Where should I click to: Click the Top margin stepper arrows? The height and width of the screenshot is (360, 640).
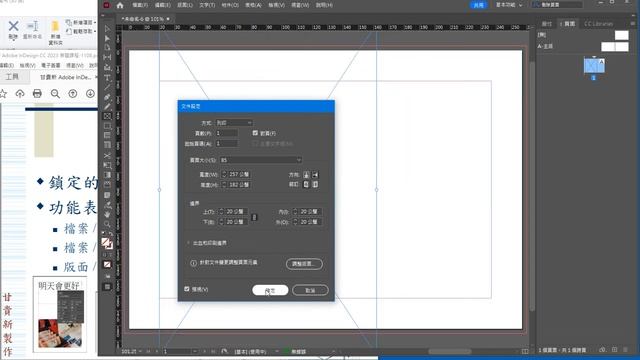click(x=221, y=211)
